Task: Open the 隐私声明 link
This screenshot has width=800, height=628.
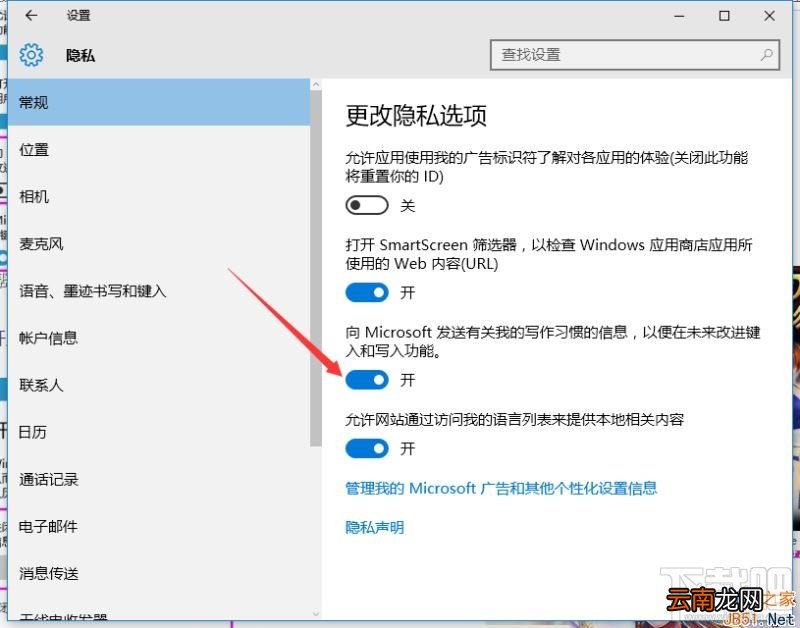Action: tap(374, 527)
